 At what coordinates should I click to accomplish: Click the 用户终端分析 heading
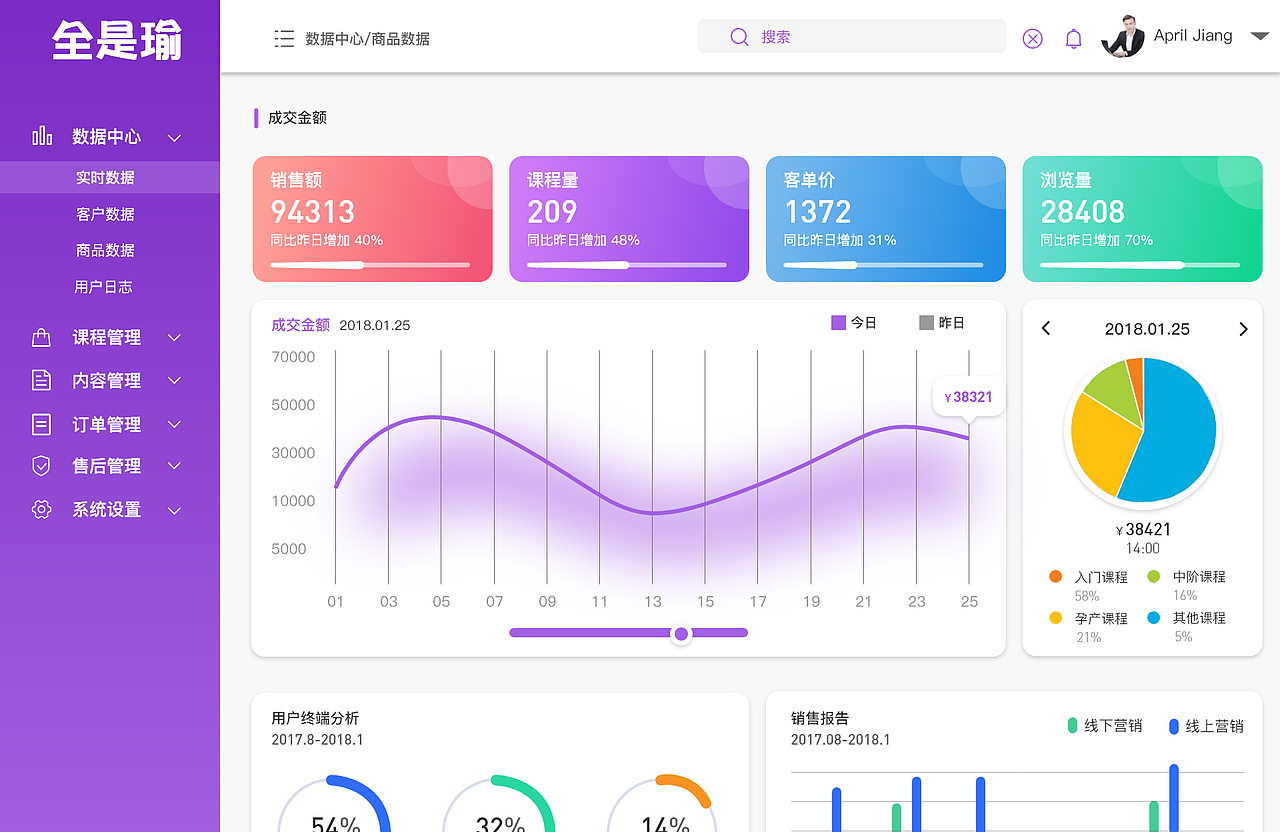pos(315,718)
